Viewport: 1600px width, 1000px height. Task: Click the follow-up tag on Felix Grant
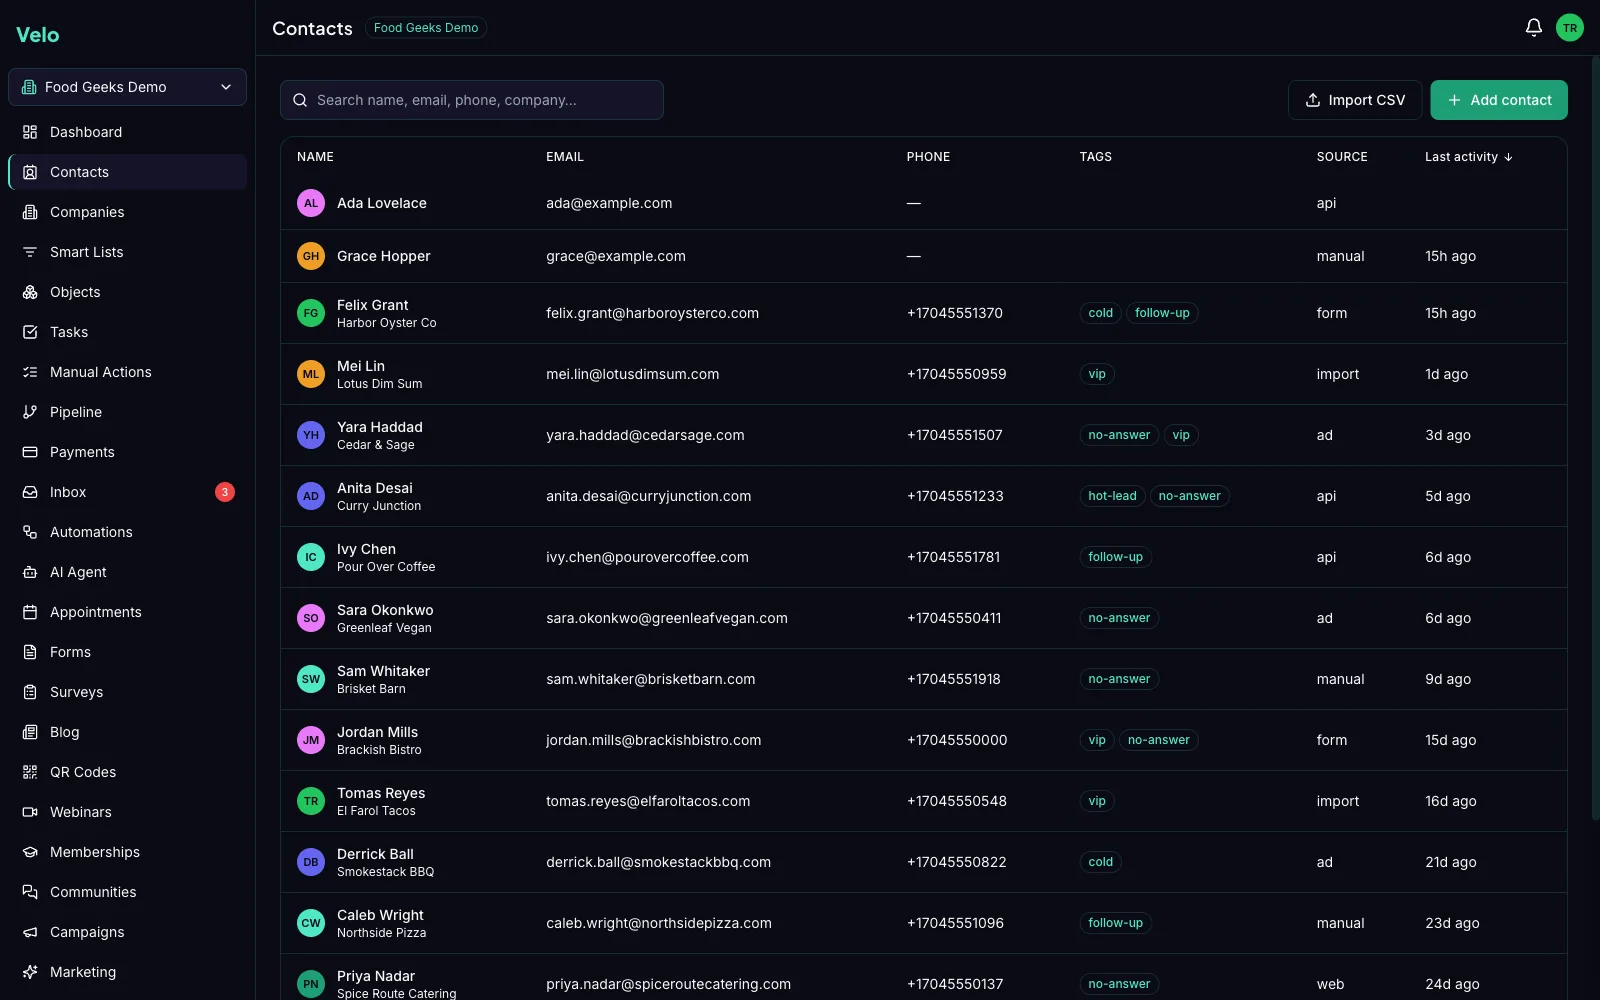coord(1162,313)
